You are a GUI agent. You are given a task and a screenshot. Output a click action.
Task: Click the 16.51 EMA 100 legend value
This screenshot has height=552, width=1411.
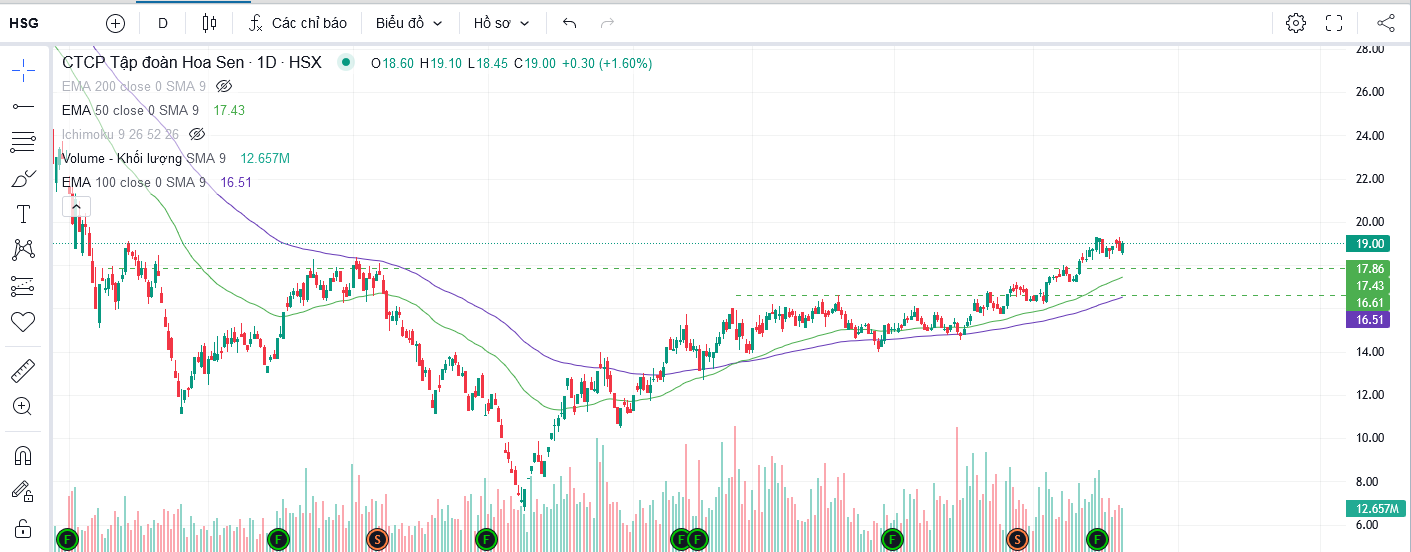tap(236, 182)
